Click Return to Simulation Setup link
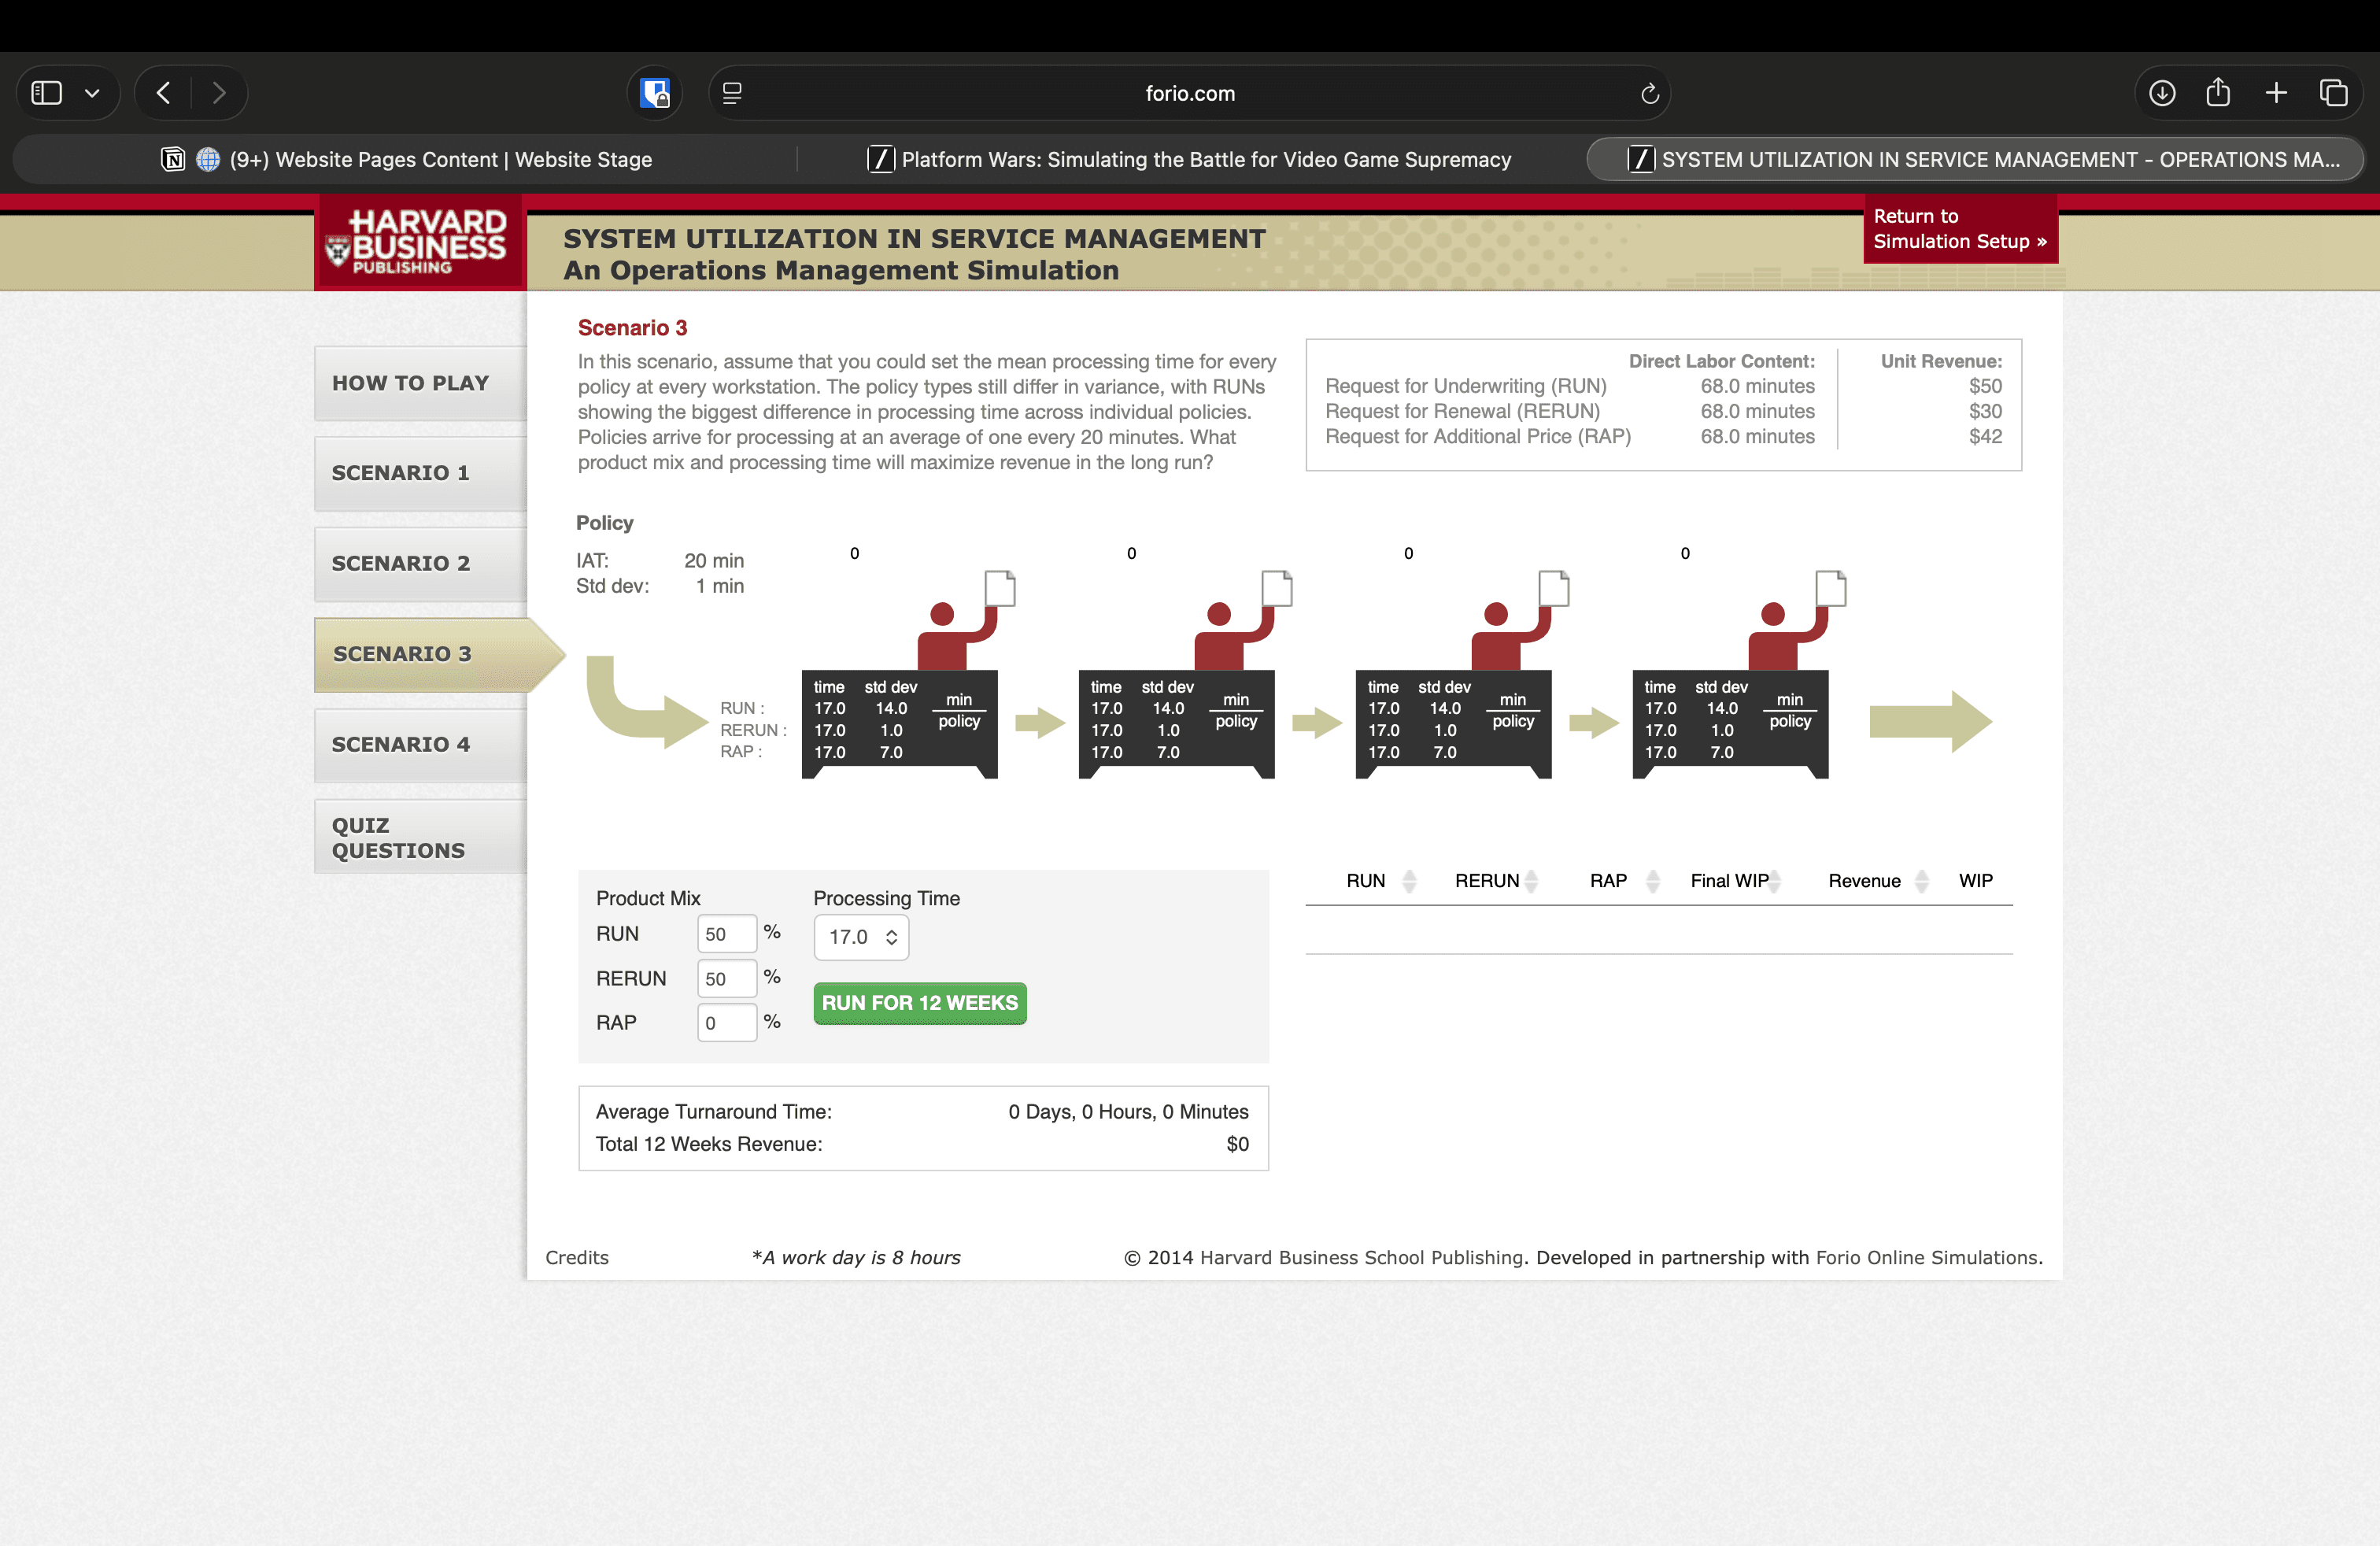Viewport: 2380px width, 1546px height. click(1959, 229)
